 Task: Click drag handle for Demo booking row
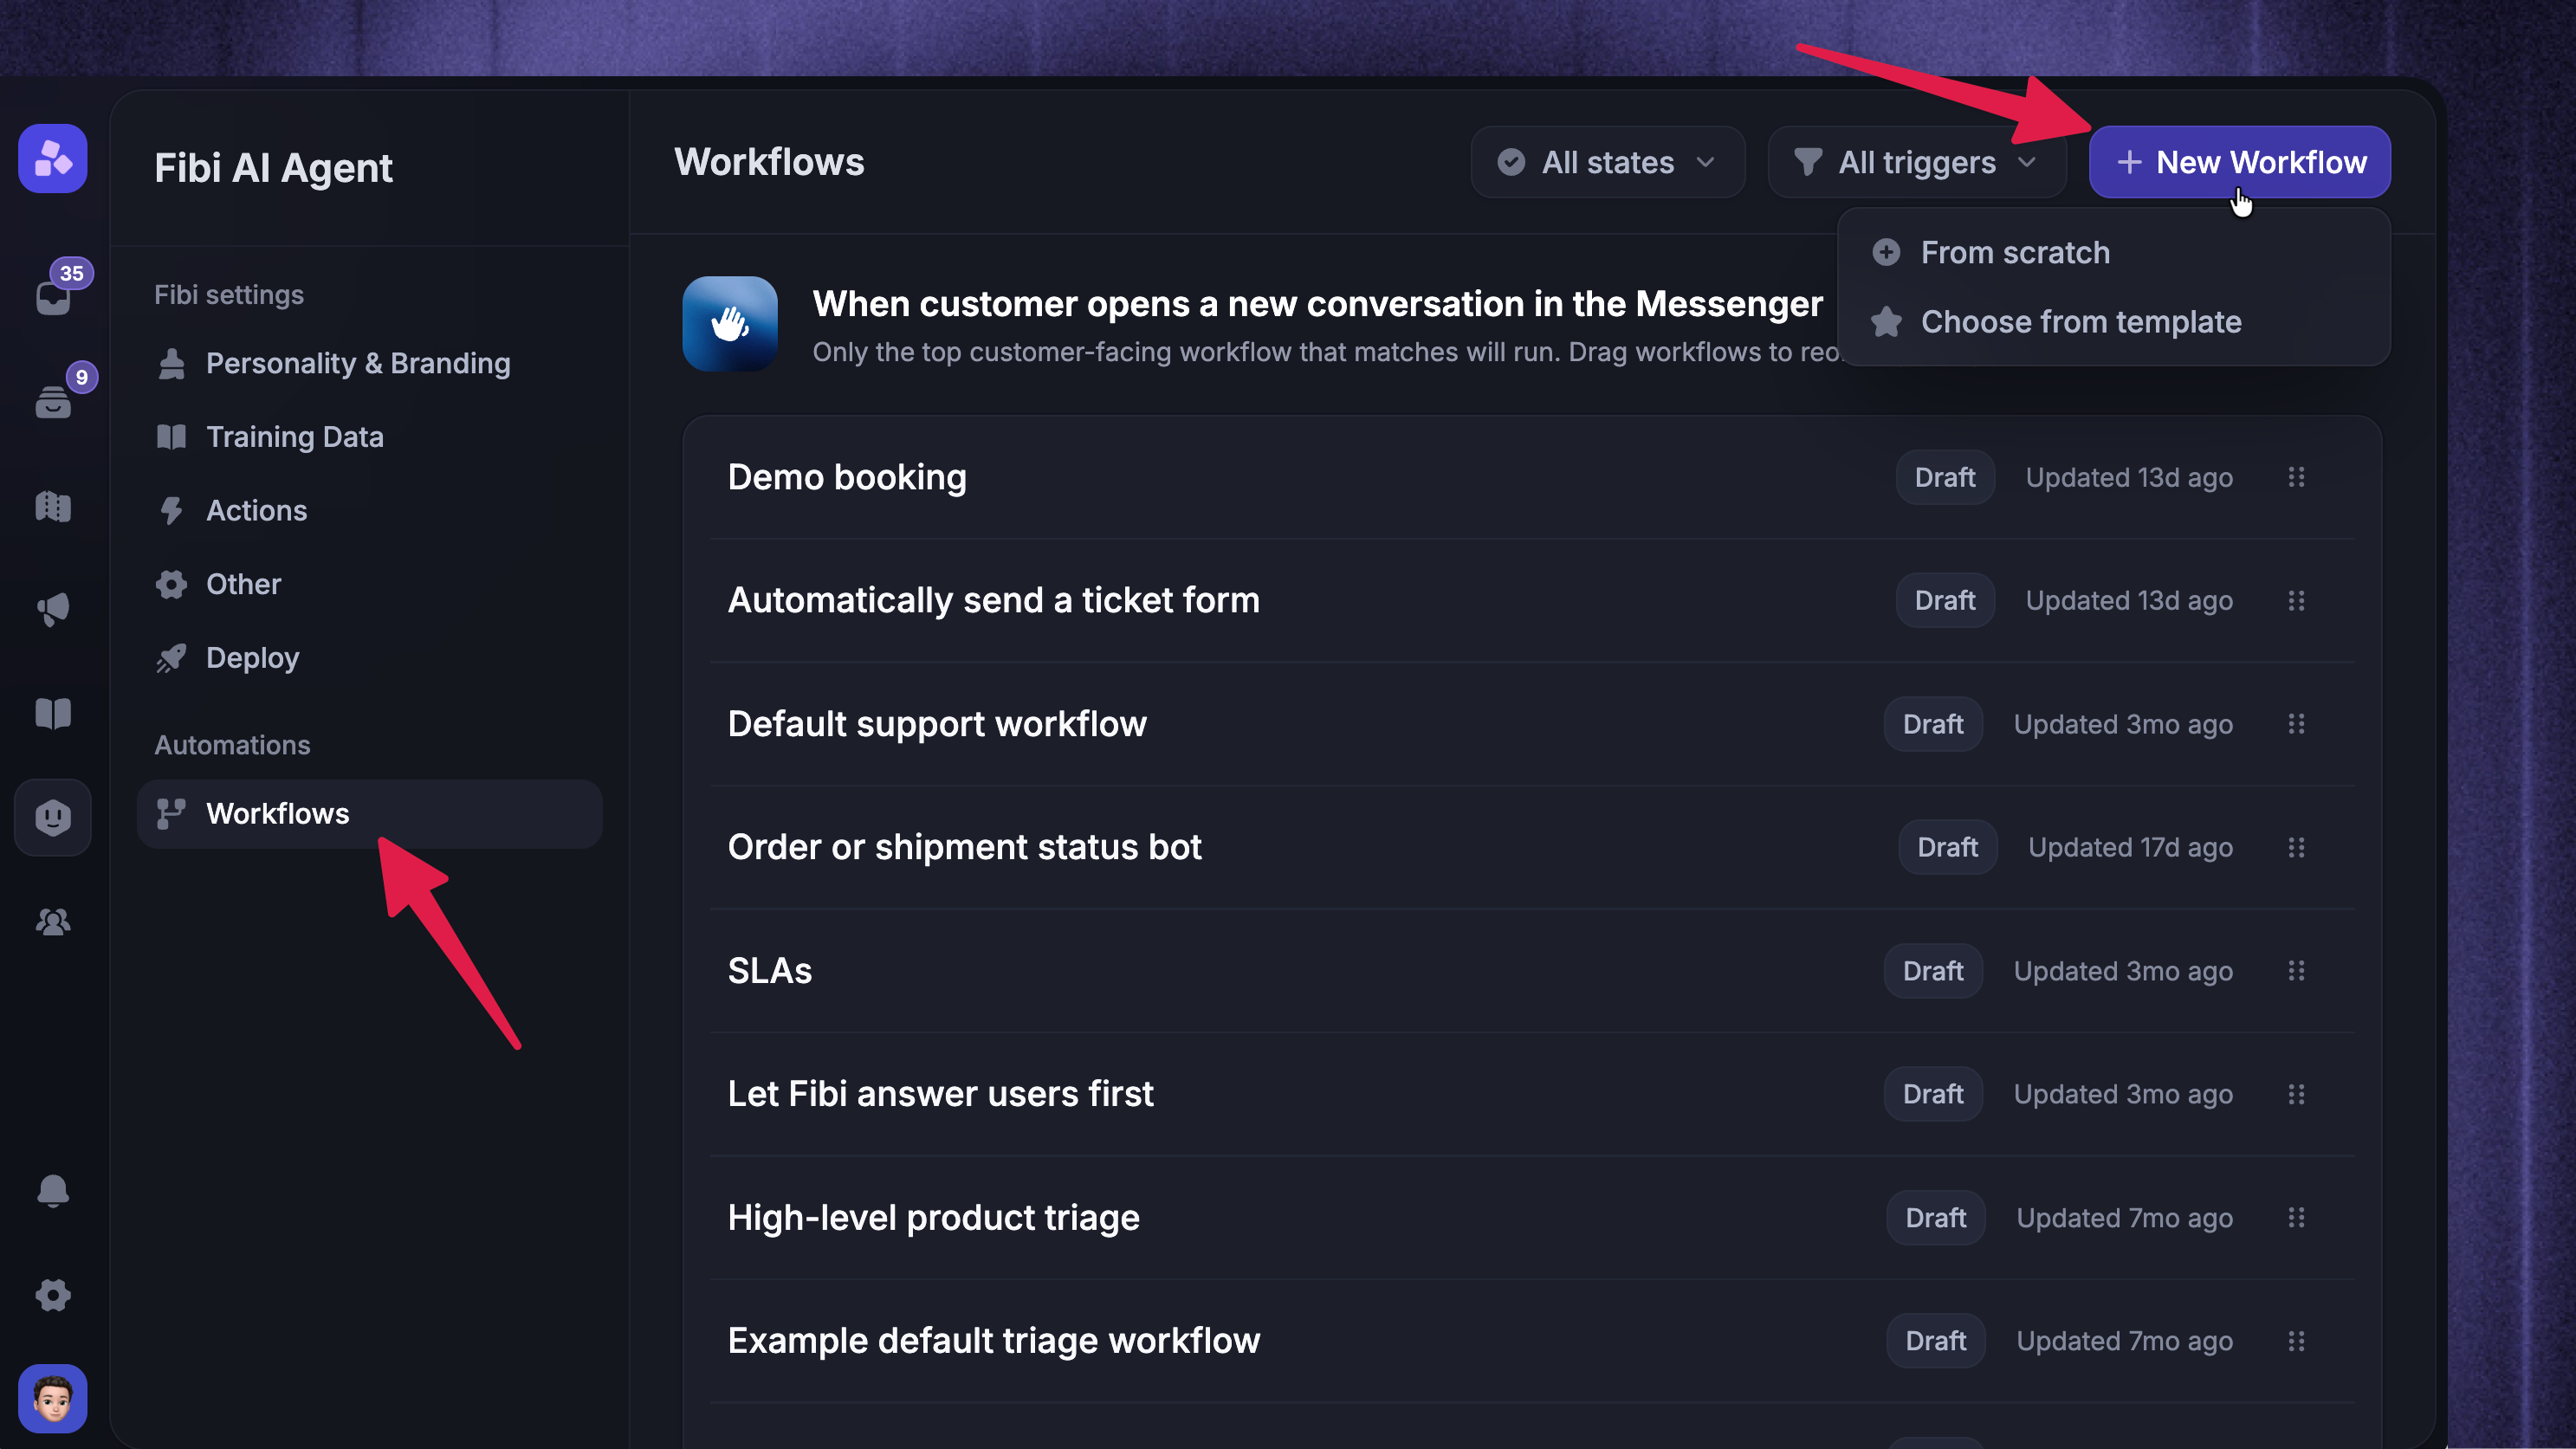pos(2296,477)
